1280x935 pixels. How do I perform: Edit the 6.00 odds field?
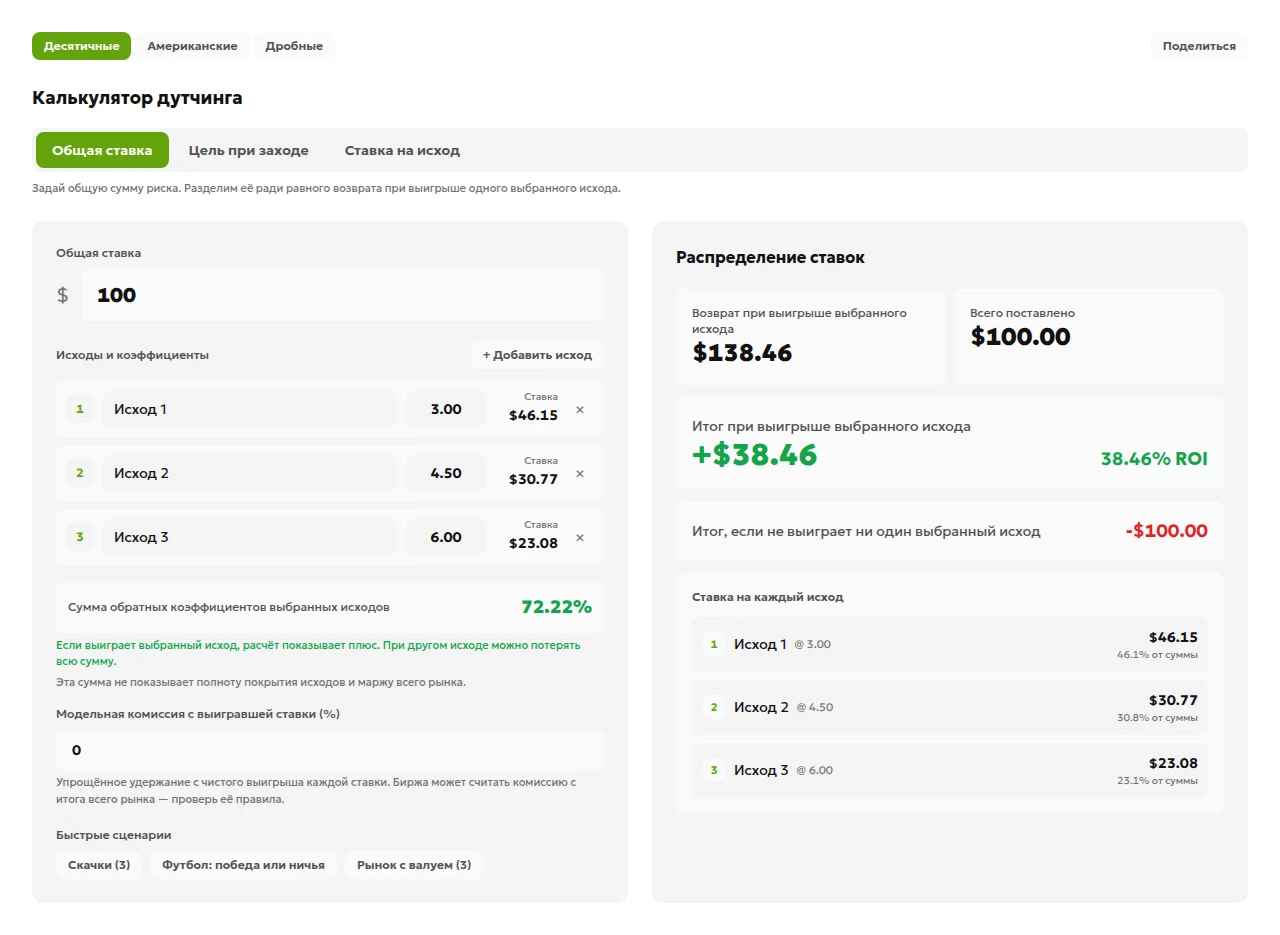tap(446, 537)
